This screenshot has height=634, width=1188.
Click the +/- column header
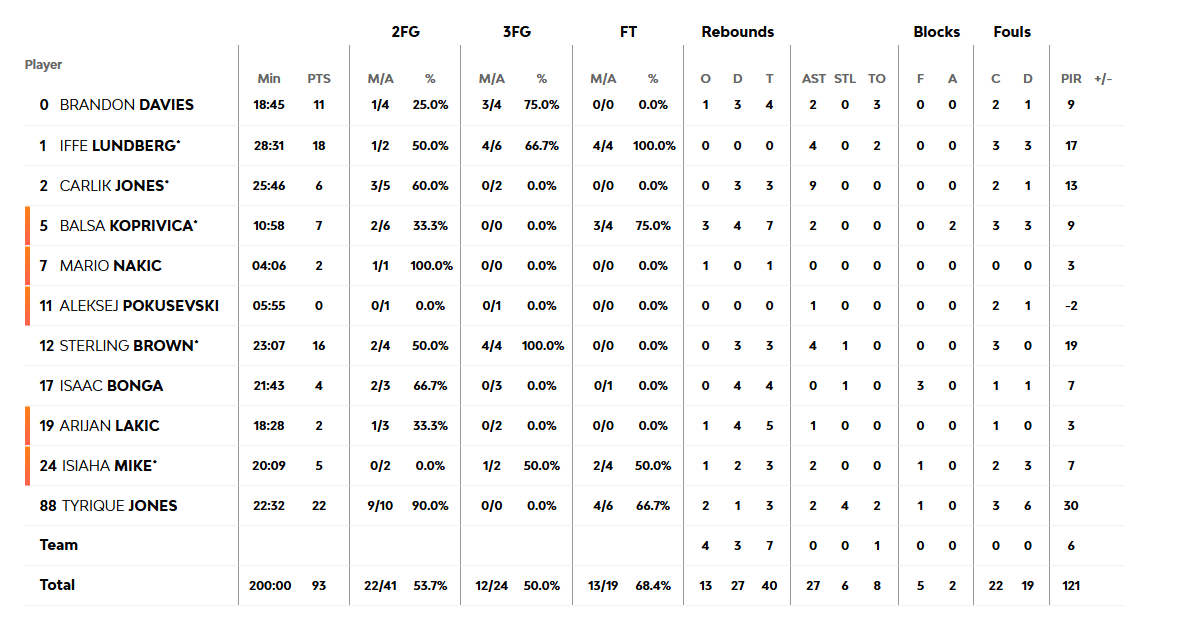click(1103, 79)
